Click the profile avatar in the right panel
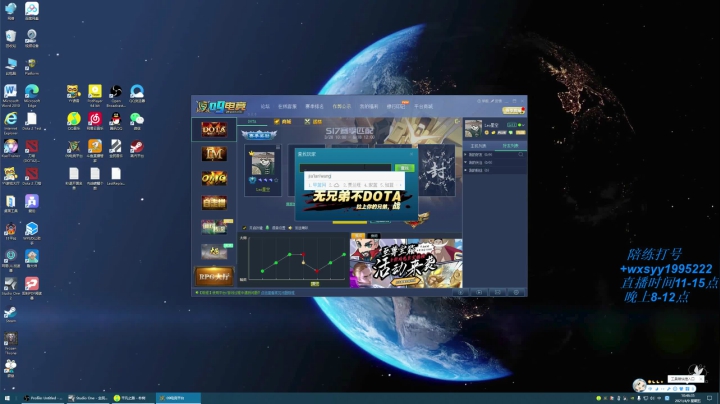The height and width of the screenshot is (404, 720). (473, 128)
